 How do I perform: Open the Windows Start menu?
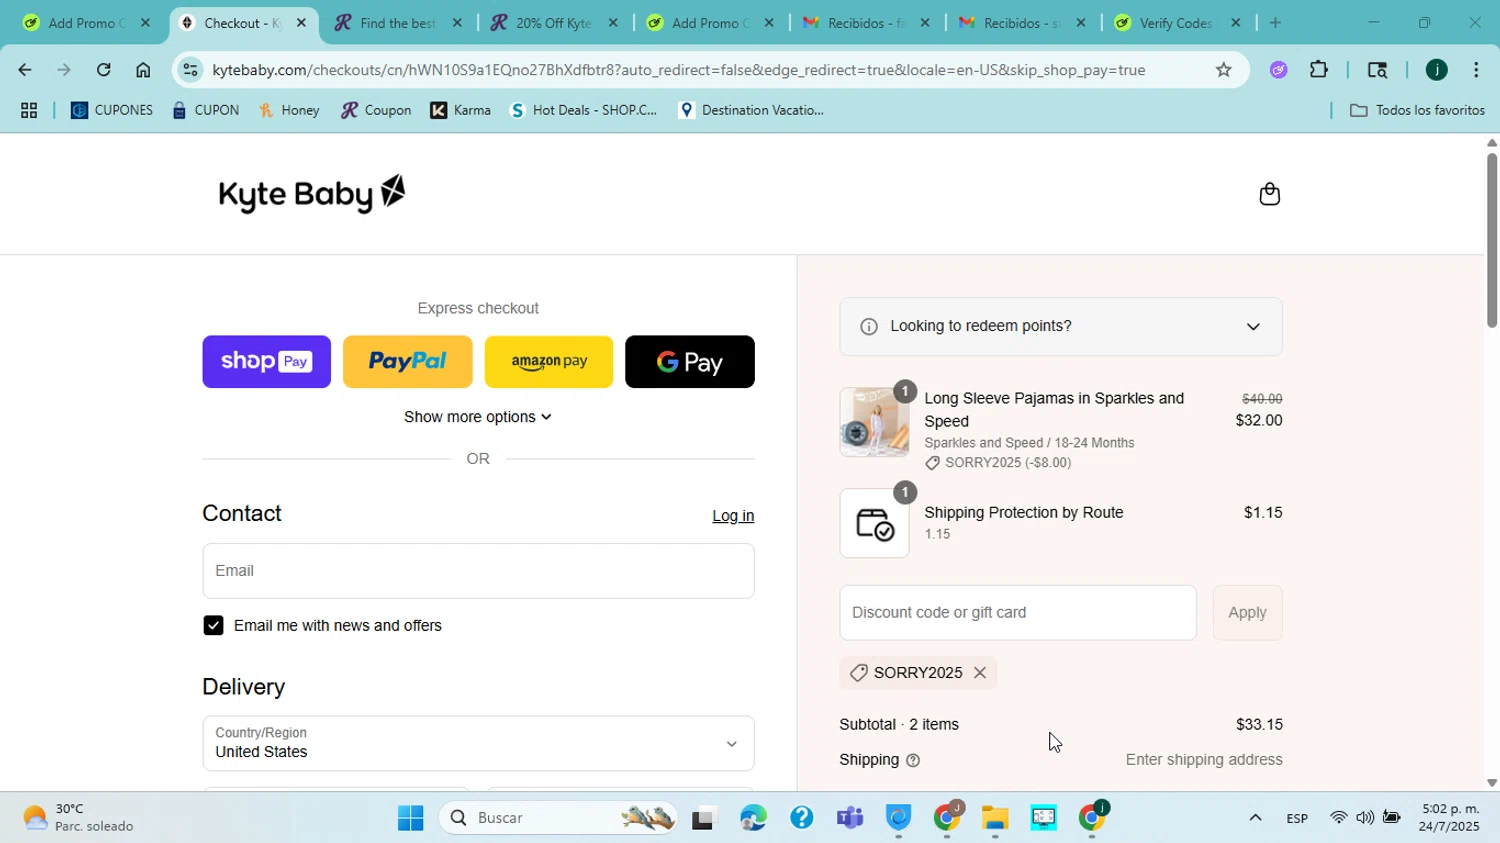pyautogui.click(x=410, y=819)
